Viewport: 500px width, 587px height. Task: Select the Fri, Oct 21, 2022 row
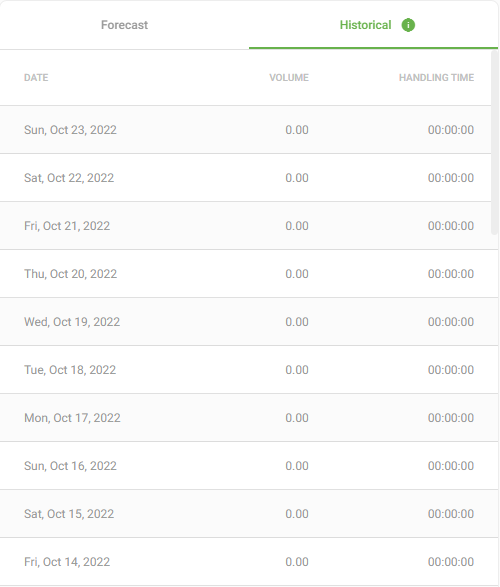tap(246, 226)
